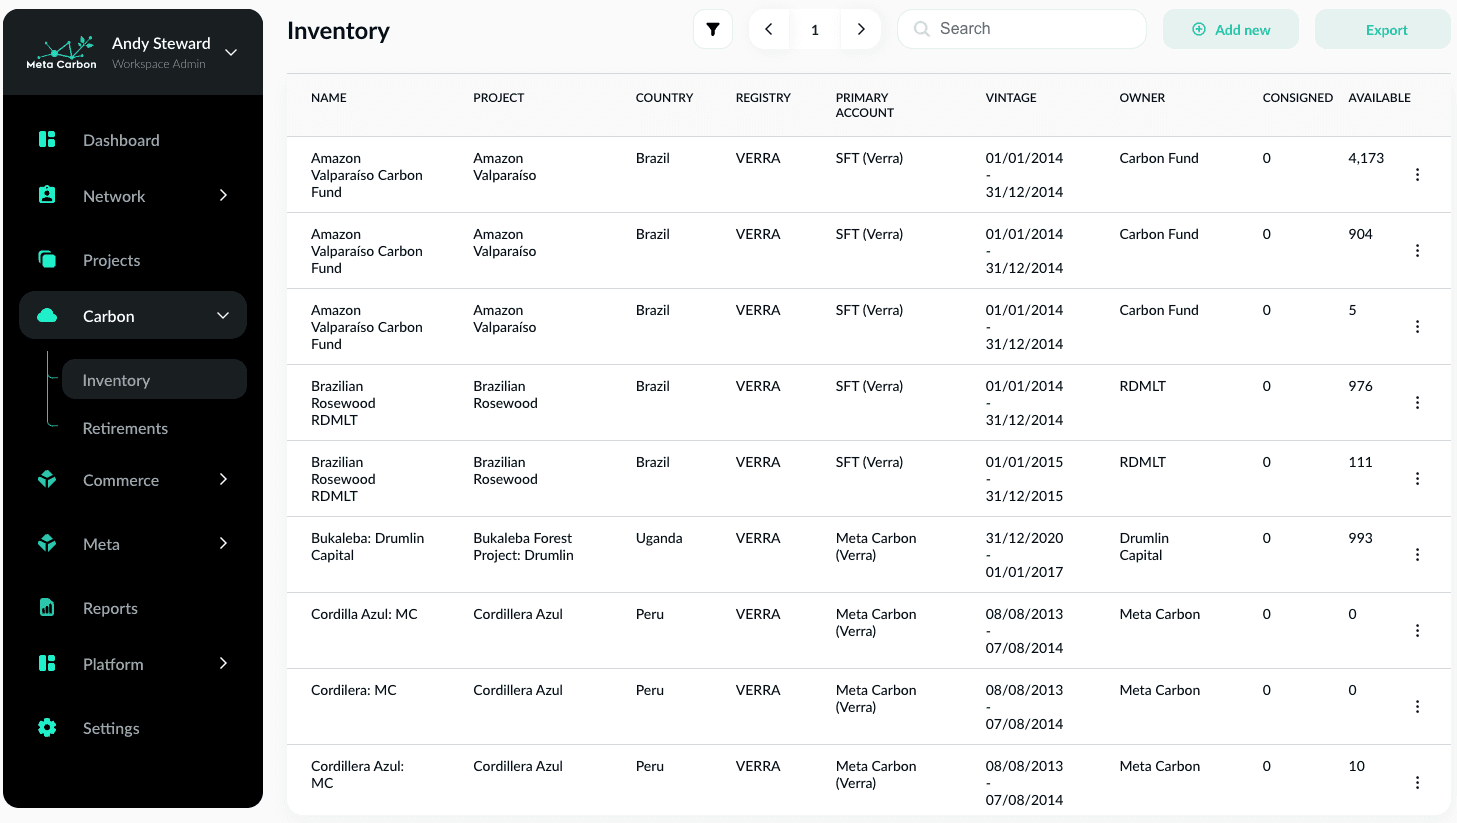The width and height of the screenshot is (1457, 823).
Task: Click the Export button
Action: coord(1383,29)
